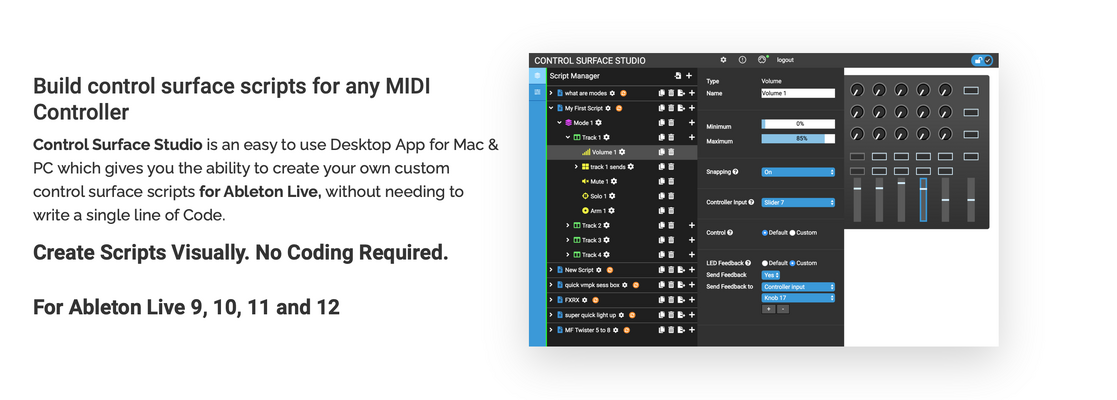Click the Name field containing Volume 1
Image resolution: width=1117 pixels, height=400 pixels.
click(798, 93)
